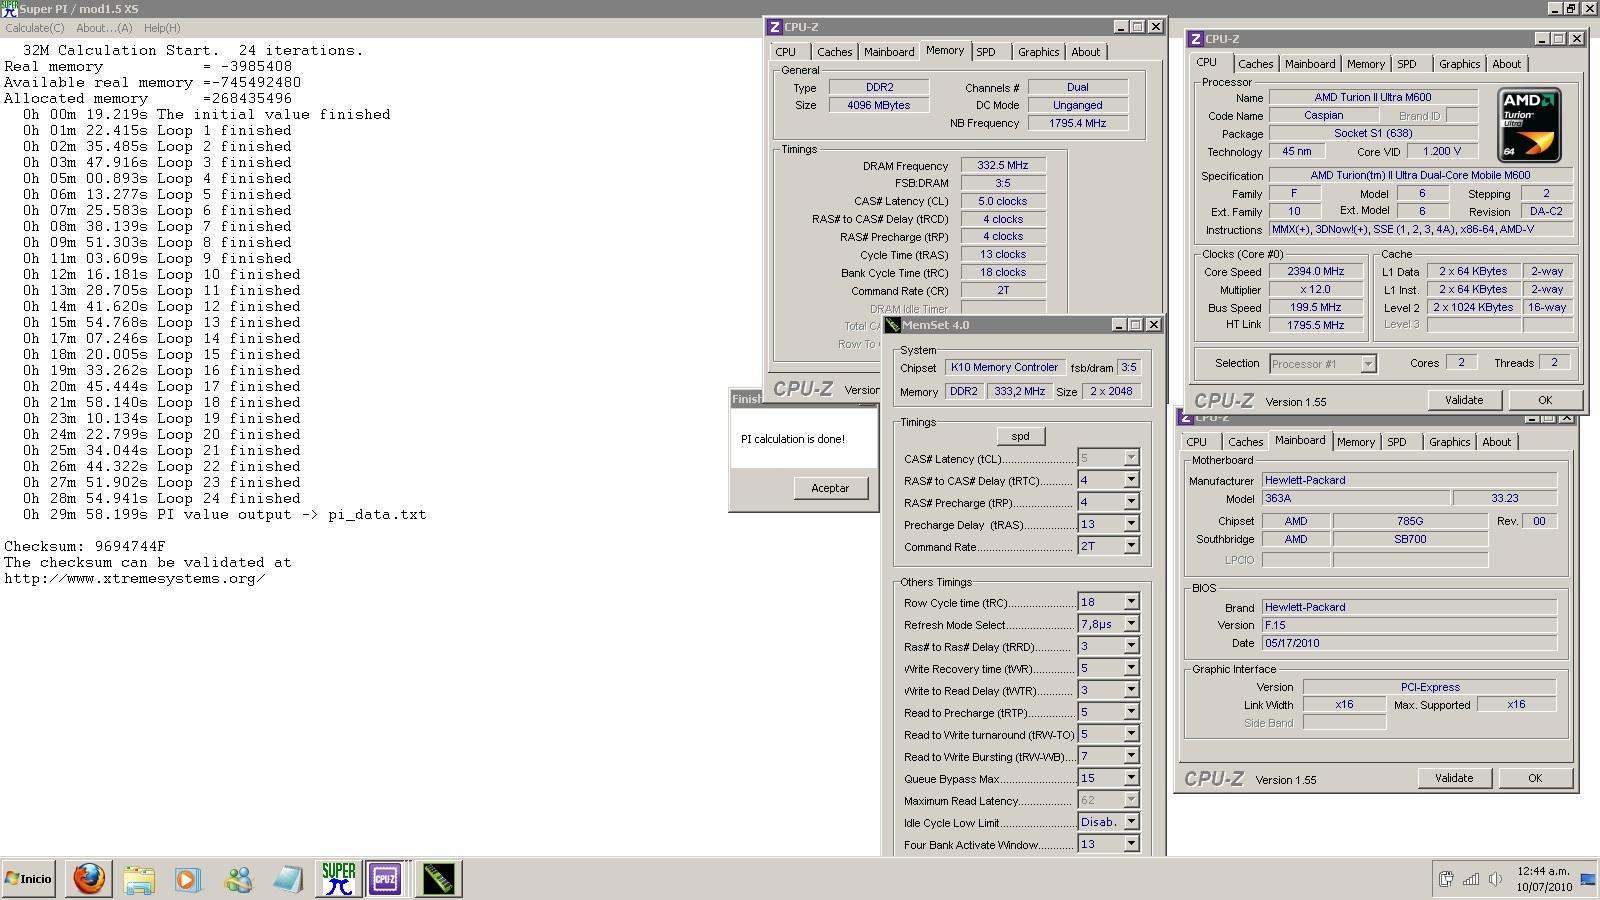Click OK in CPU-Z Mainboard window
This screenshot has width=1600, height=900.
(1535, 778)
